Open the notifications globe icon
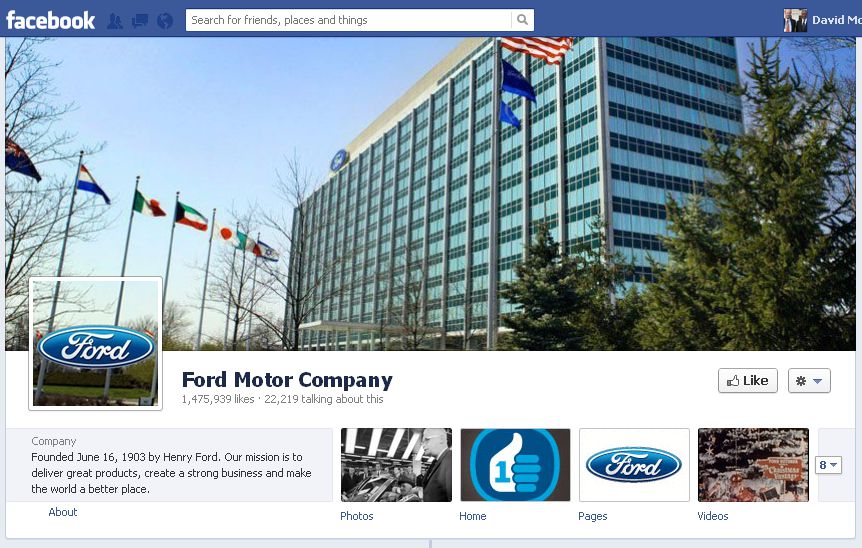Image resolution: width=862 pixels, height=548 pixels. [x=165, y=21]
